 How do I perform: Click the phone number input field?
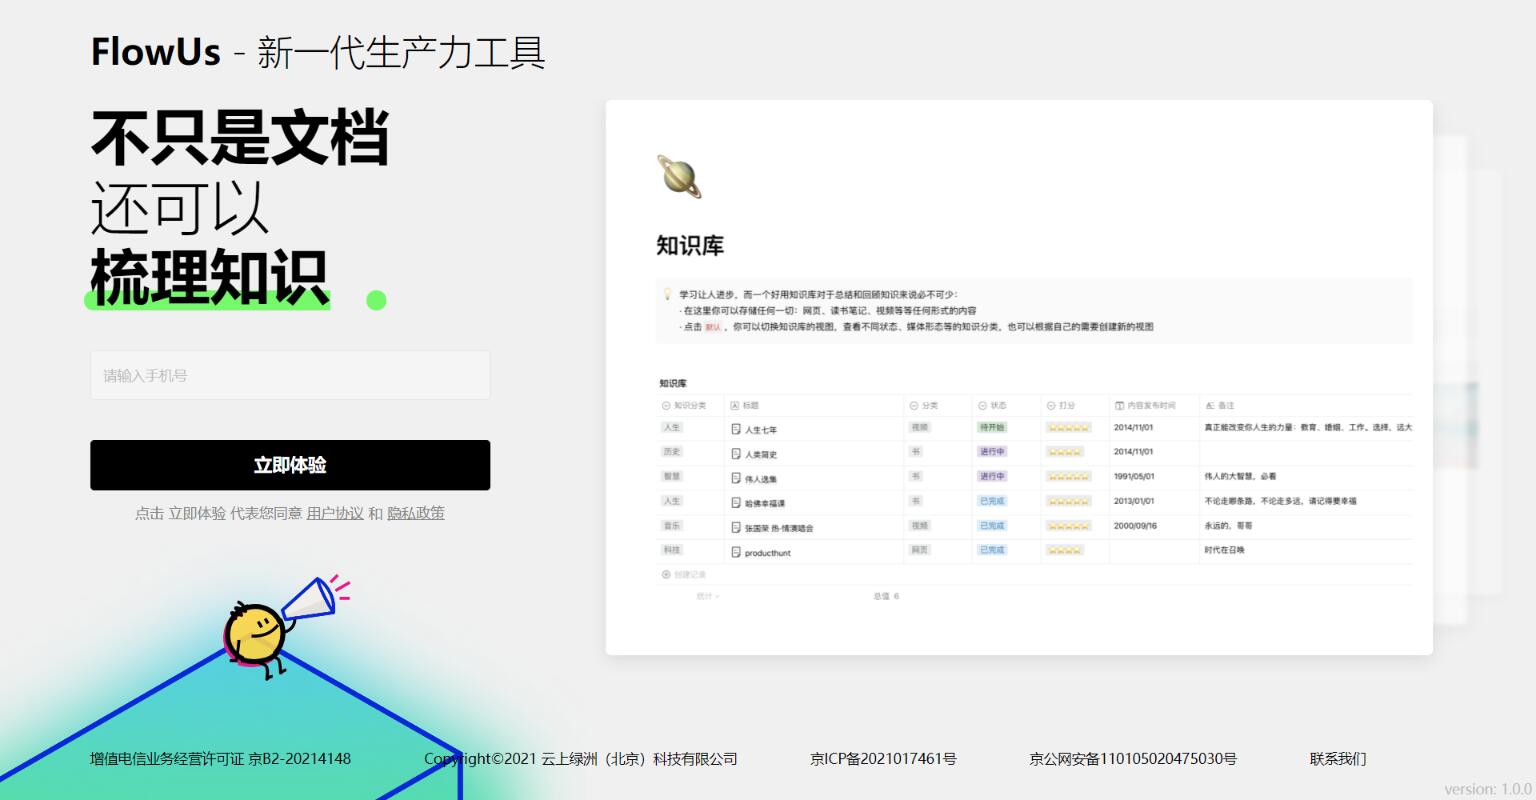click(x=290, y=375)
